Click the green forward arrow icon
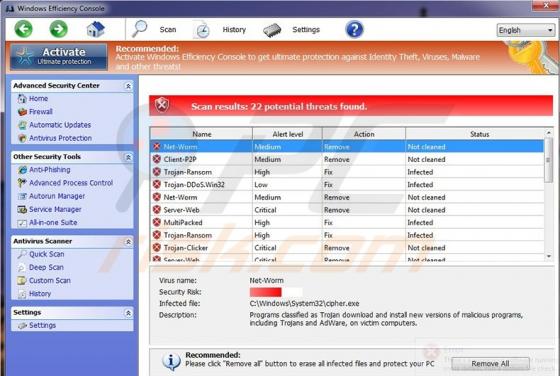Image resolution: width=560 pixels, height=376 pixels. point(59,29)
